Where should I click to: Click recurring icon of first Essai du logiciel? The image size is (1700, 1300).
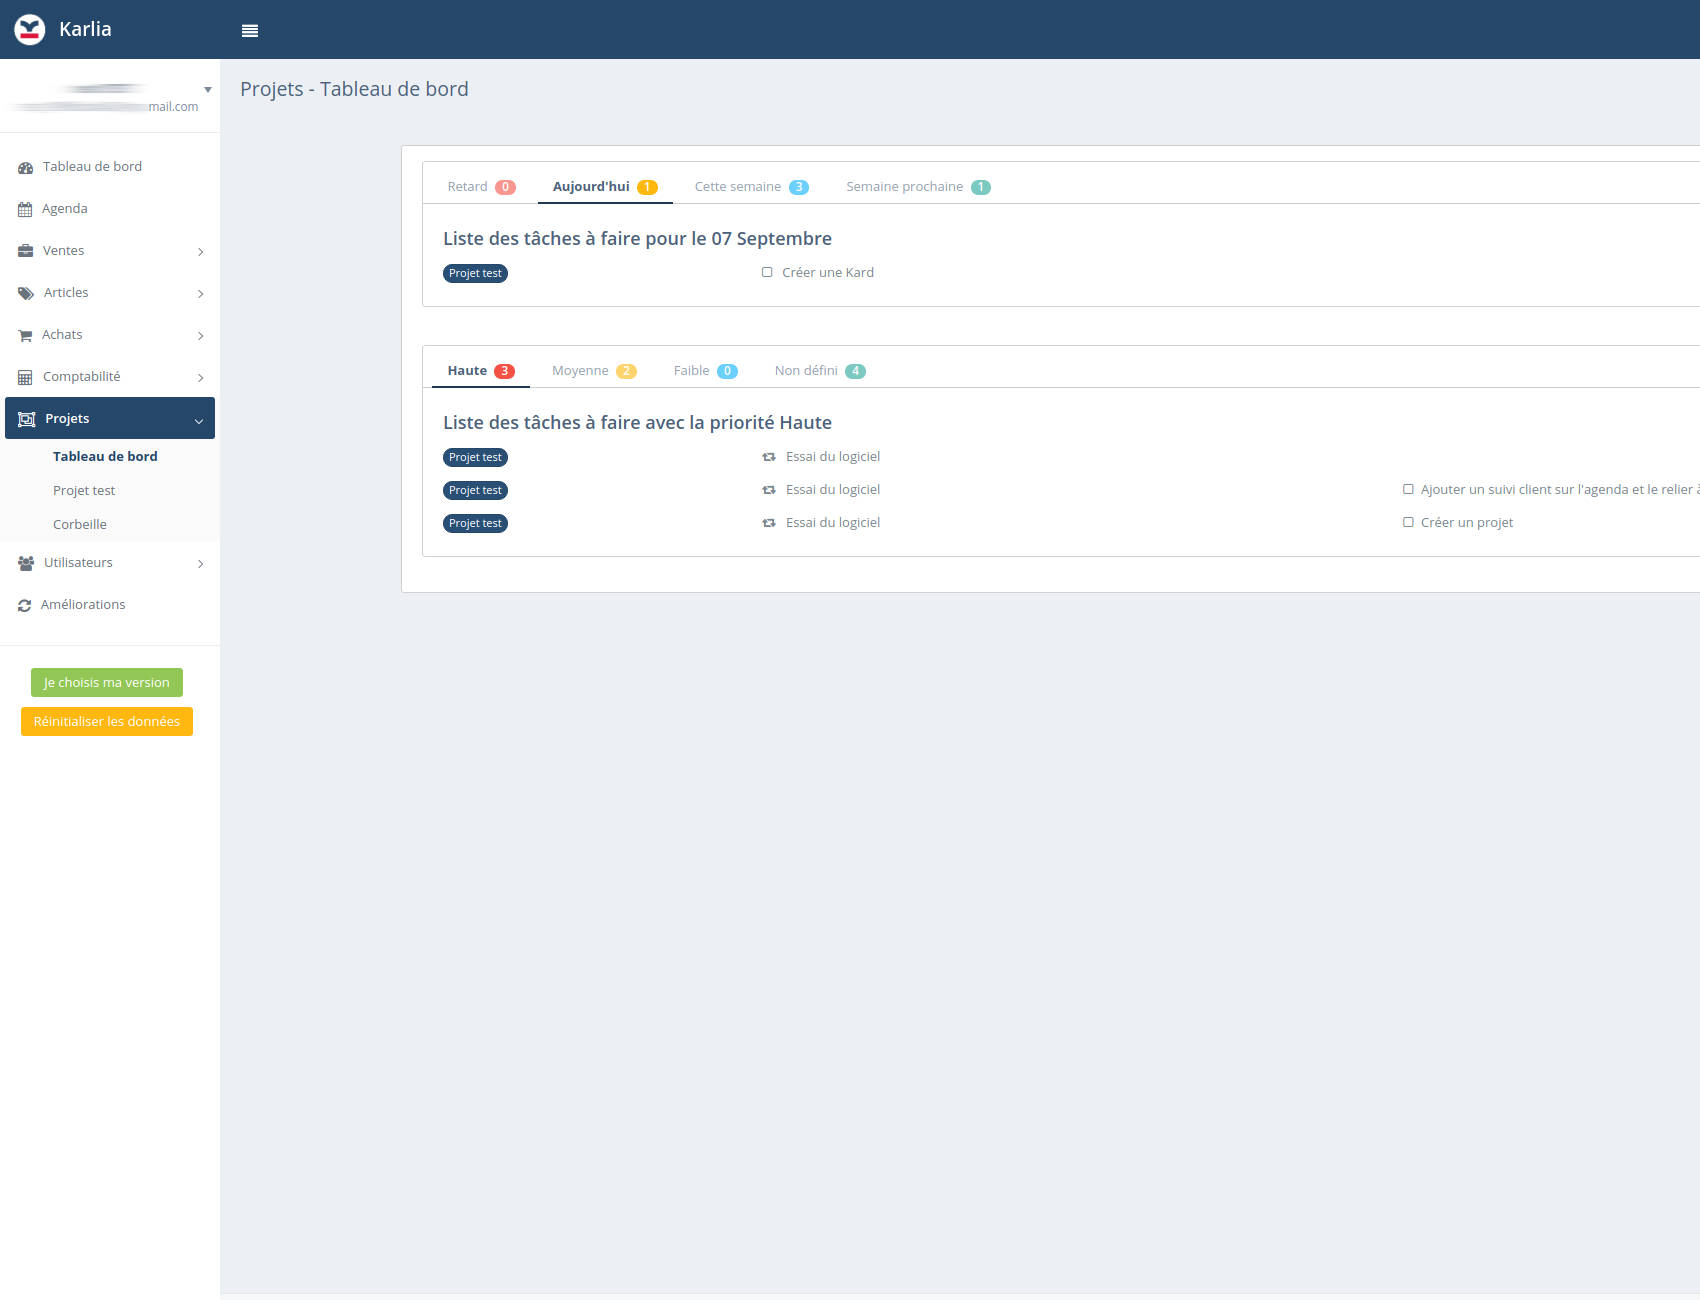point(769,457)
